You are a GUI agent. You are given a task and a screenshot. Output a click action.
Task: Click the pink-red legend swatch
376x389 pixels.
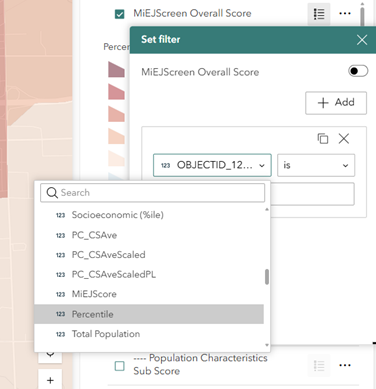point(116,91)
